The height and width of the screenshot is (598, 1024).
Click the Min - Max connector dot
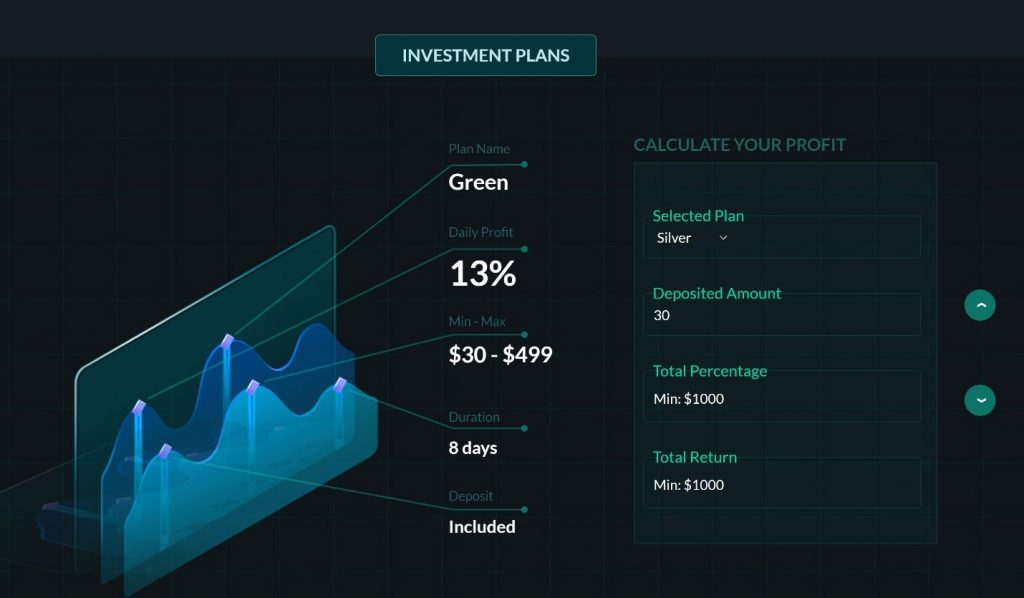pyautogui.click(x=524, y=335)
